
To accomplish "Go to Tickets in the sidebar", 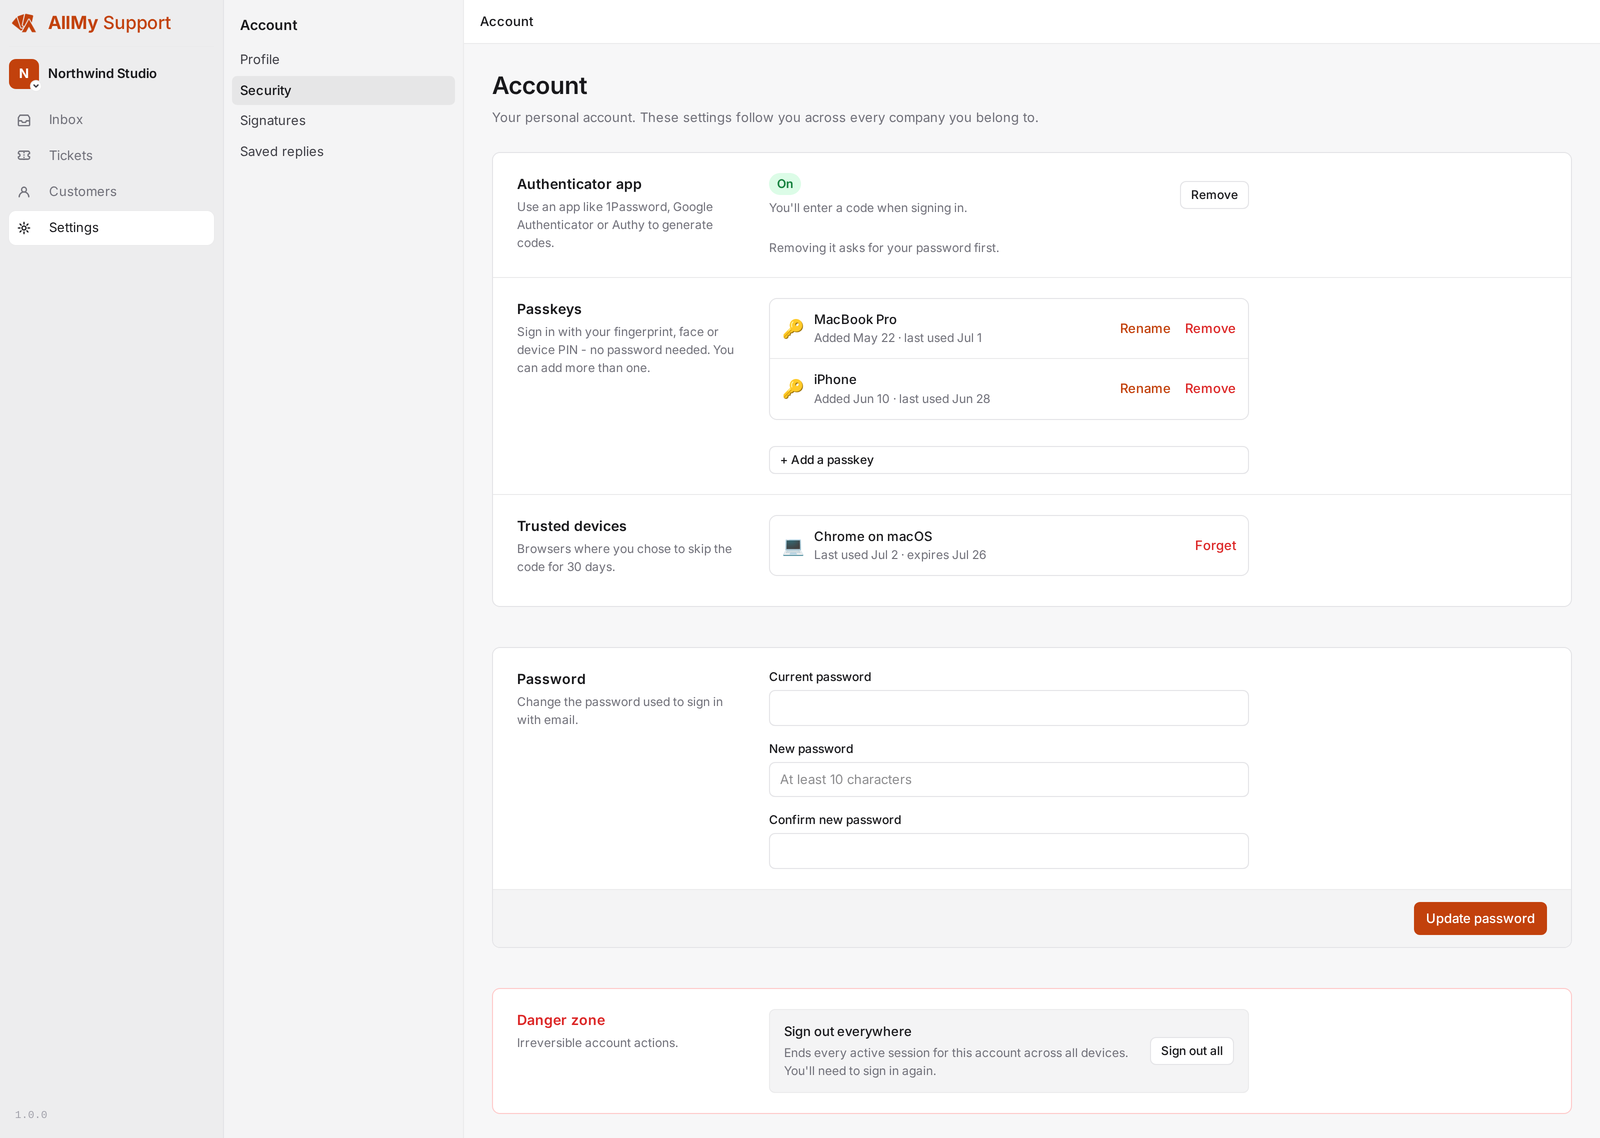I will coord(111,156).
